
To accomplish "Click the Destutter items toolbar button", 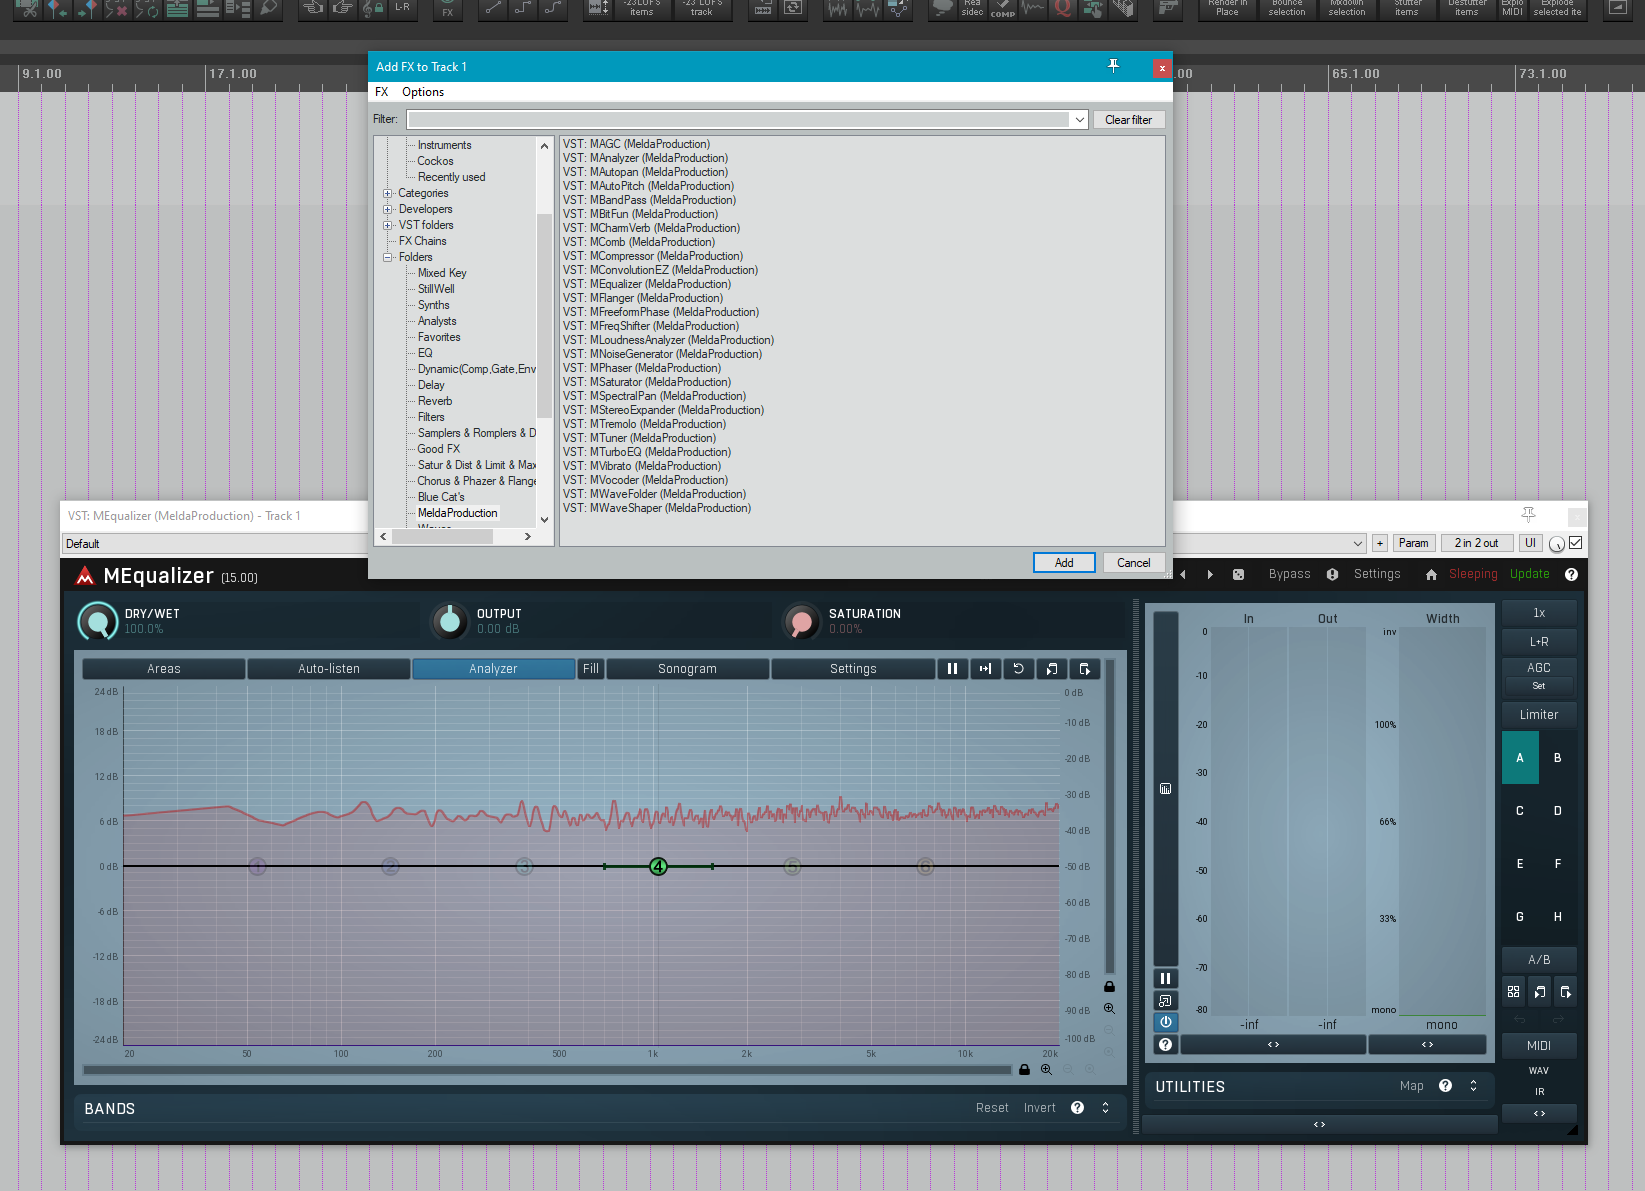I will tap(1466, 9).
